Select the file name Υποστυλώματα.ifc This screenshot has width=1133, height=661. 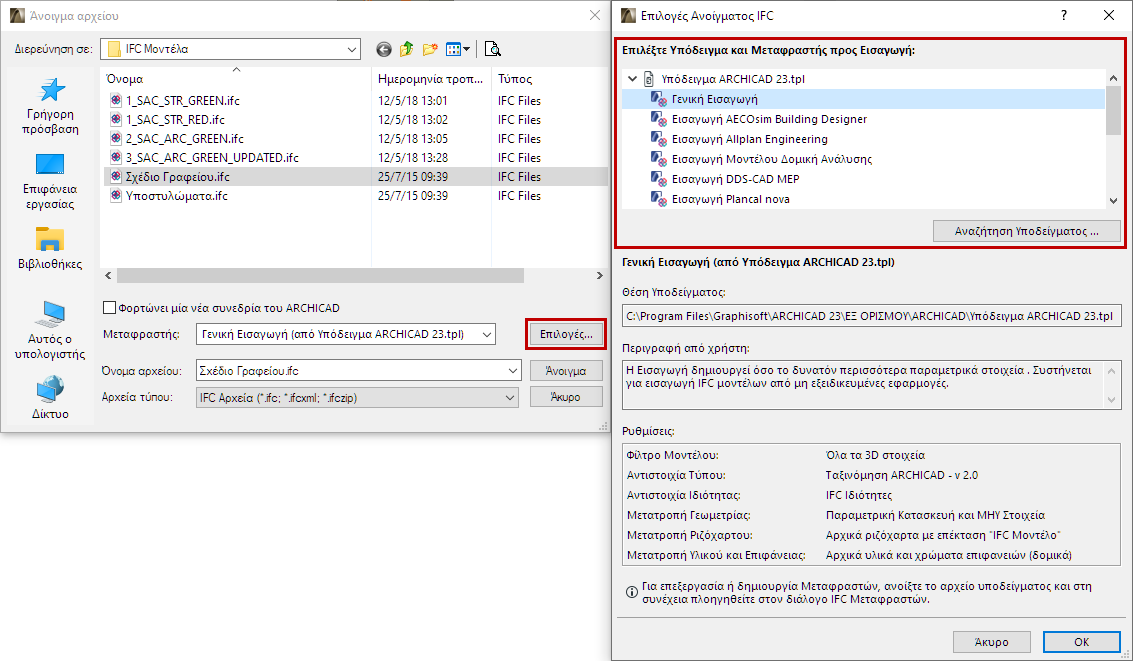coord(176,196)
